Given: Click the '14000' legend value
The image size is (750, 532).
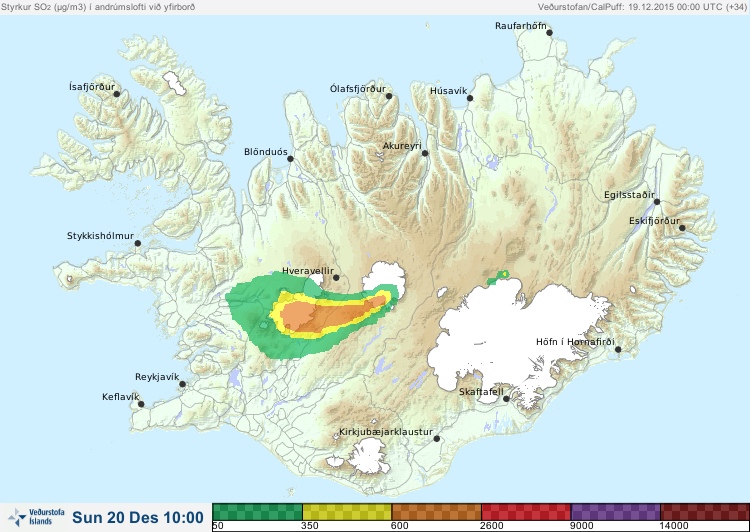Looking at the screenshot, I should point(673,526).
